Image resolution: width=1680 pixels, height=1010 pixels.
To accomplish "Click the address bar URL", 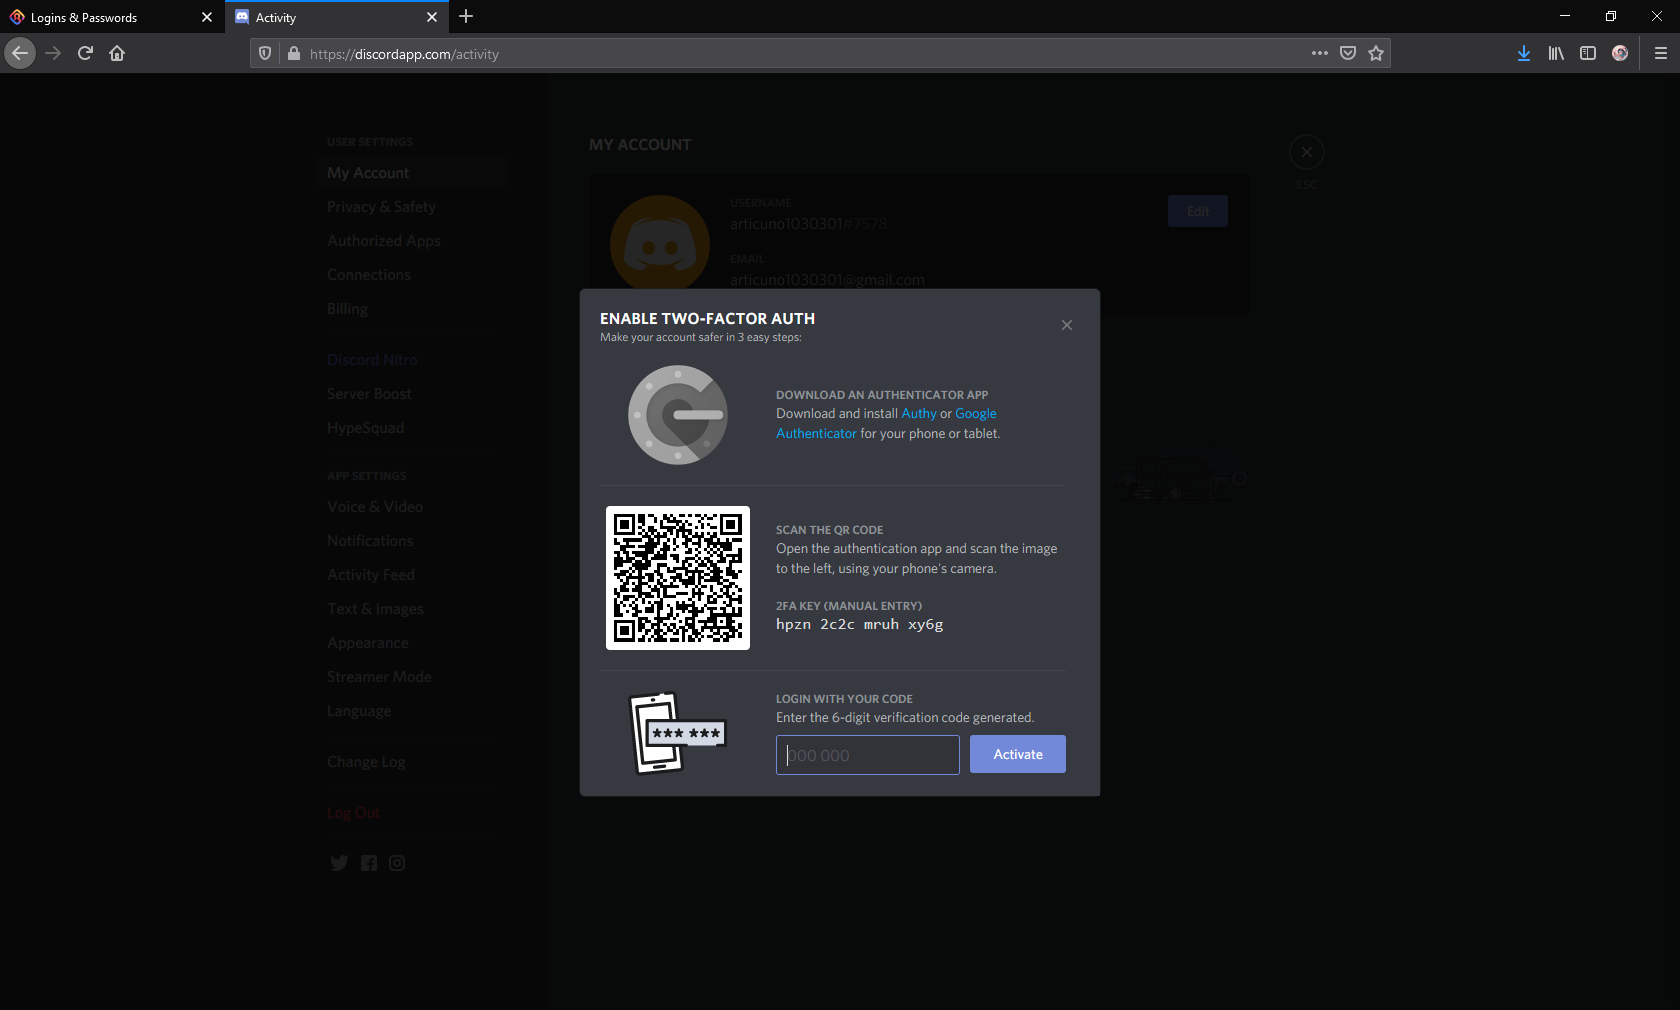I will 404,54.
